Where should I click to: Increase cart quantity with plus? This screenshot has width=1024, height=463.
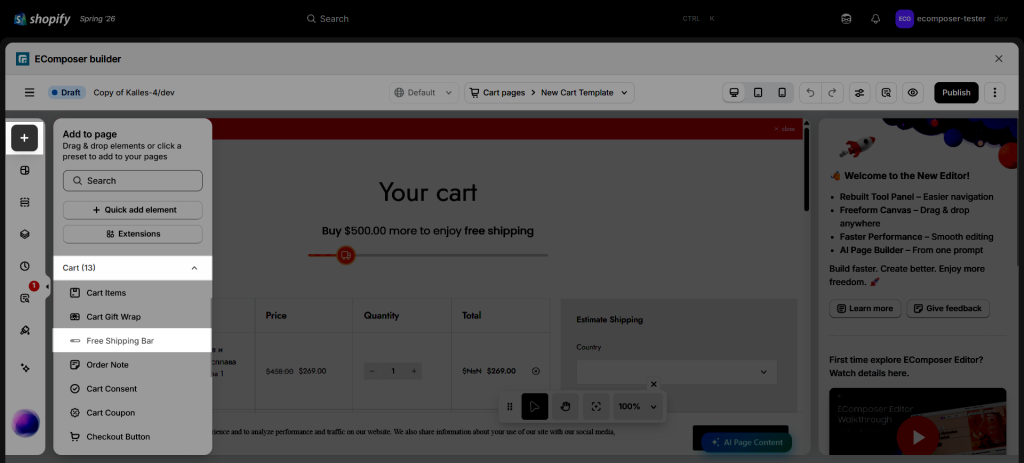click(413, 371)
